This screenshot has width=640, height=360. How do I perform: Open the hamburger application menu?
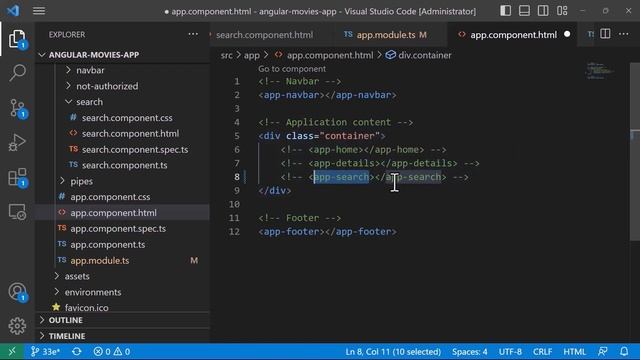[39, 11]
